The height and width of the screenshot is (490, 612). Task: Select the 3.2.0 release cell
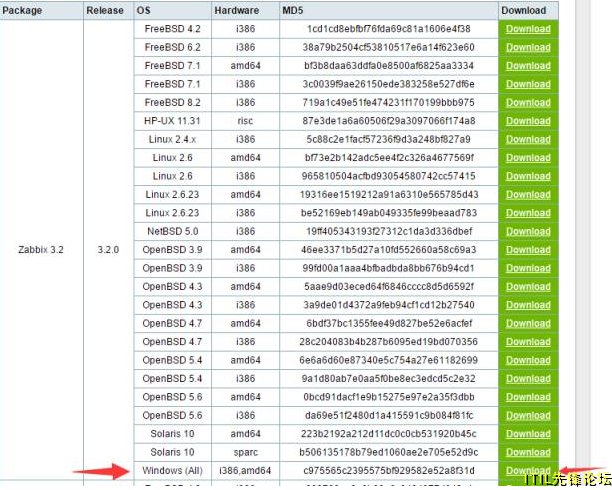pos(108,249)
